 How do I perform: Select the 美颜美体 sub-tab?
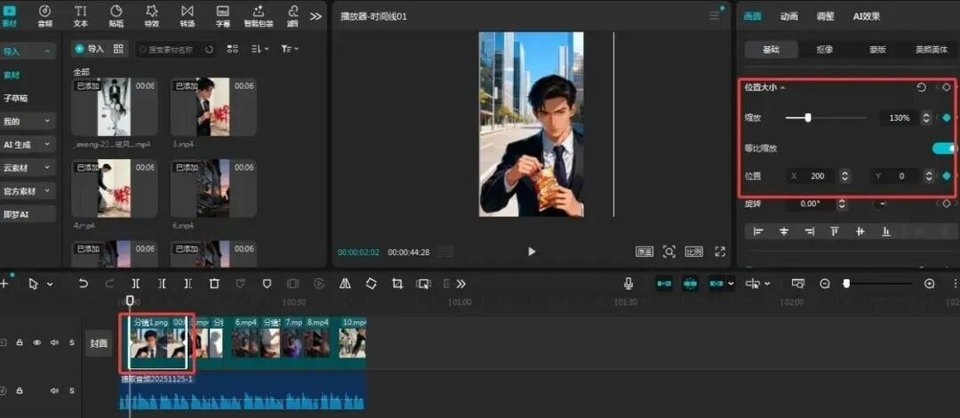(931, 50)
